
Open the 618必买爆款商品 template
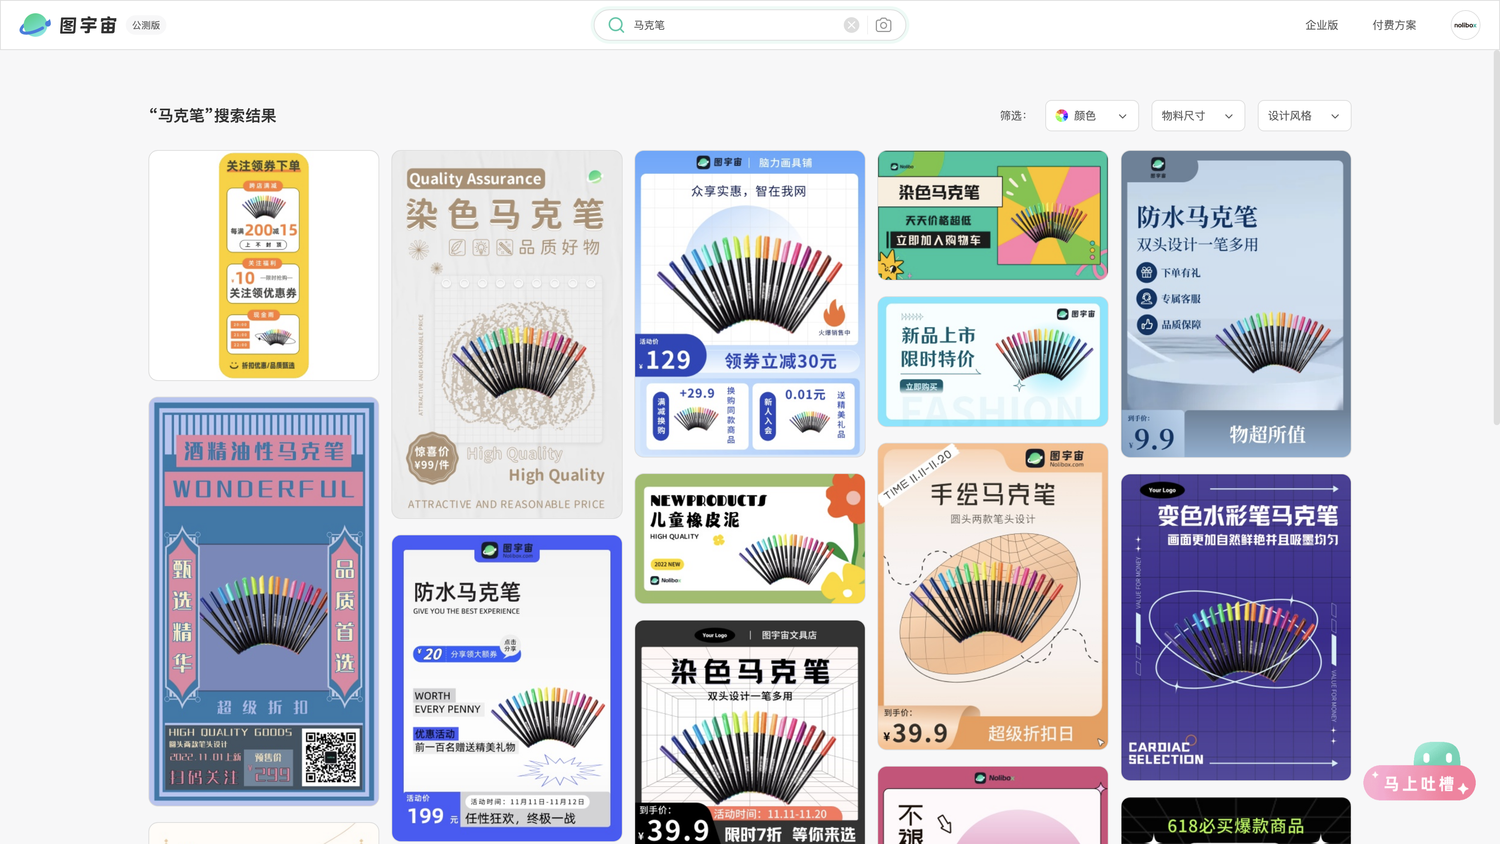click(x=1236, y=821)
